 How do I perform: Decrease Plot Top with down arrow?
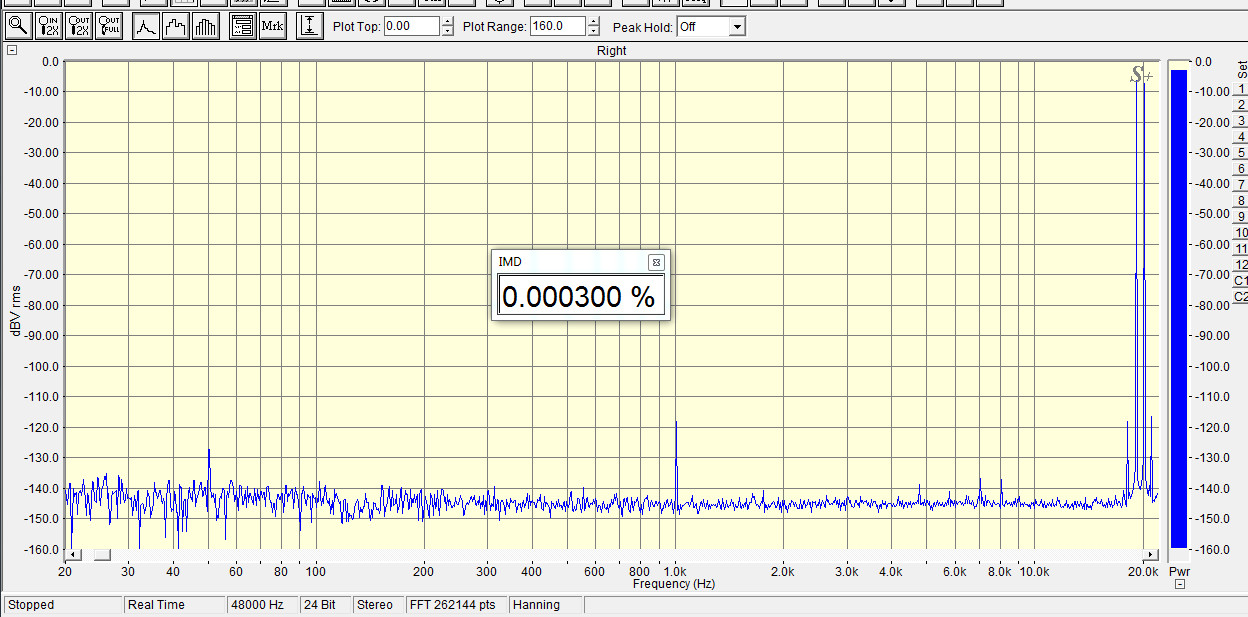pos(446,31)
